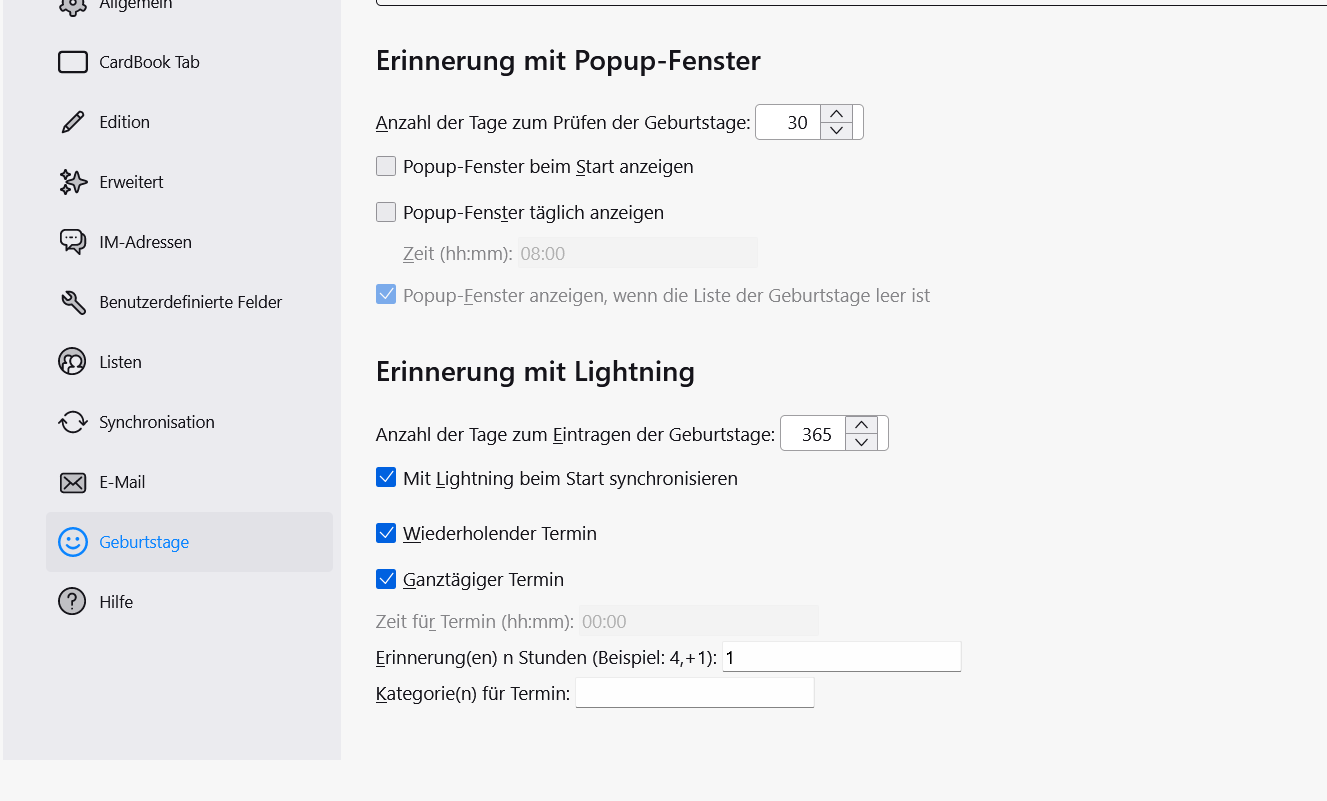Click the E-Mail envelope icon
1327x801 pixels.
click(73, 482)
